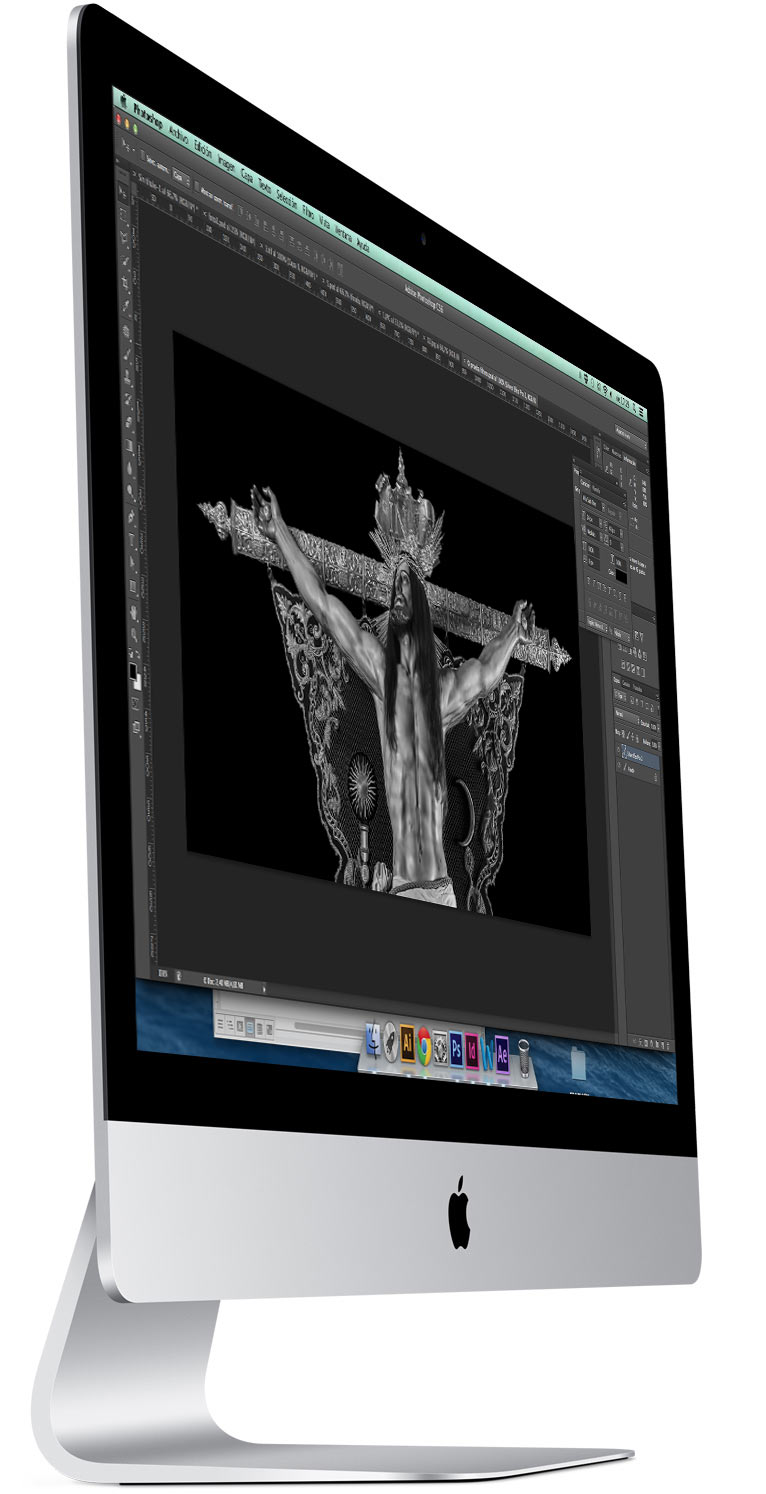Open Launchpad rocket icon in Dock
Screen dimensions: 766x1494
[x=390, y=1042]
